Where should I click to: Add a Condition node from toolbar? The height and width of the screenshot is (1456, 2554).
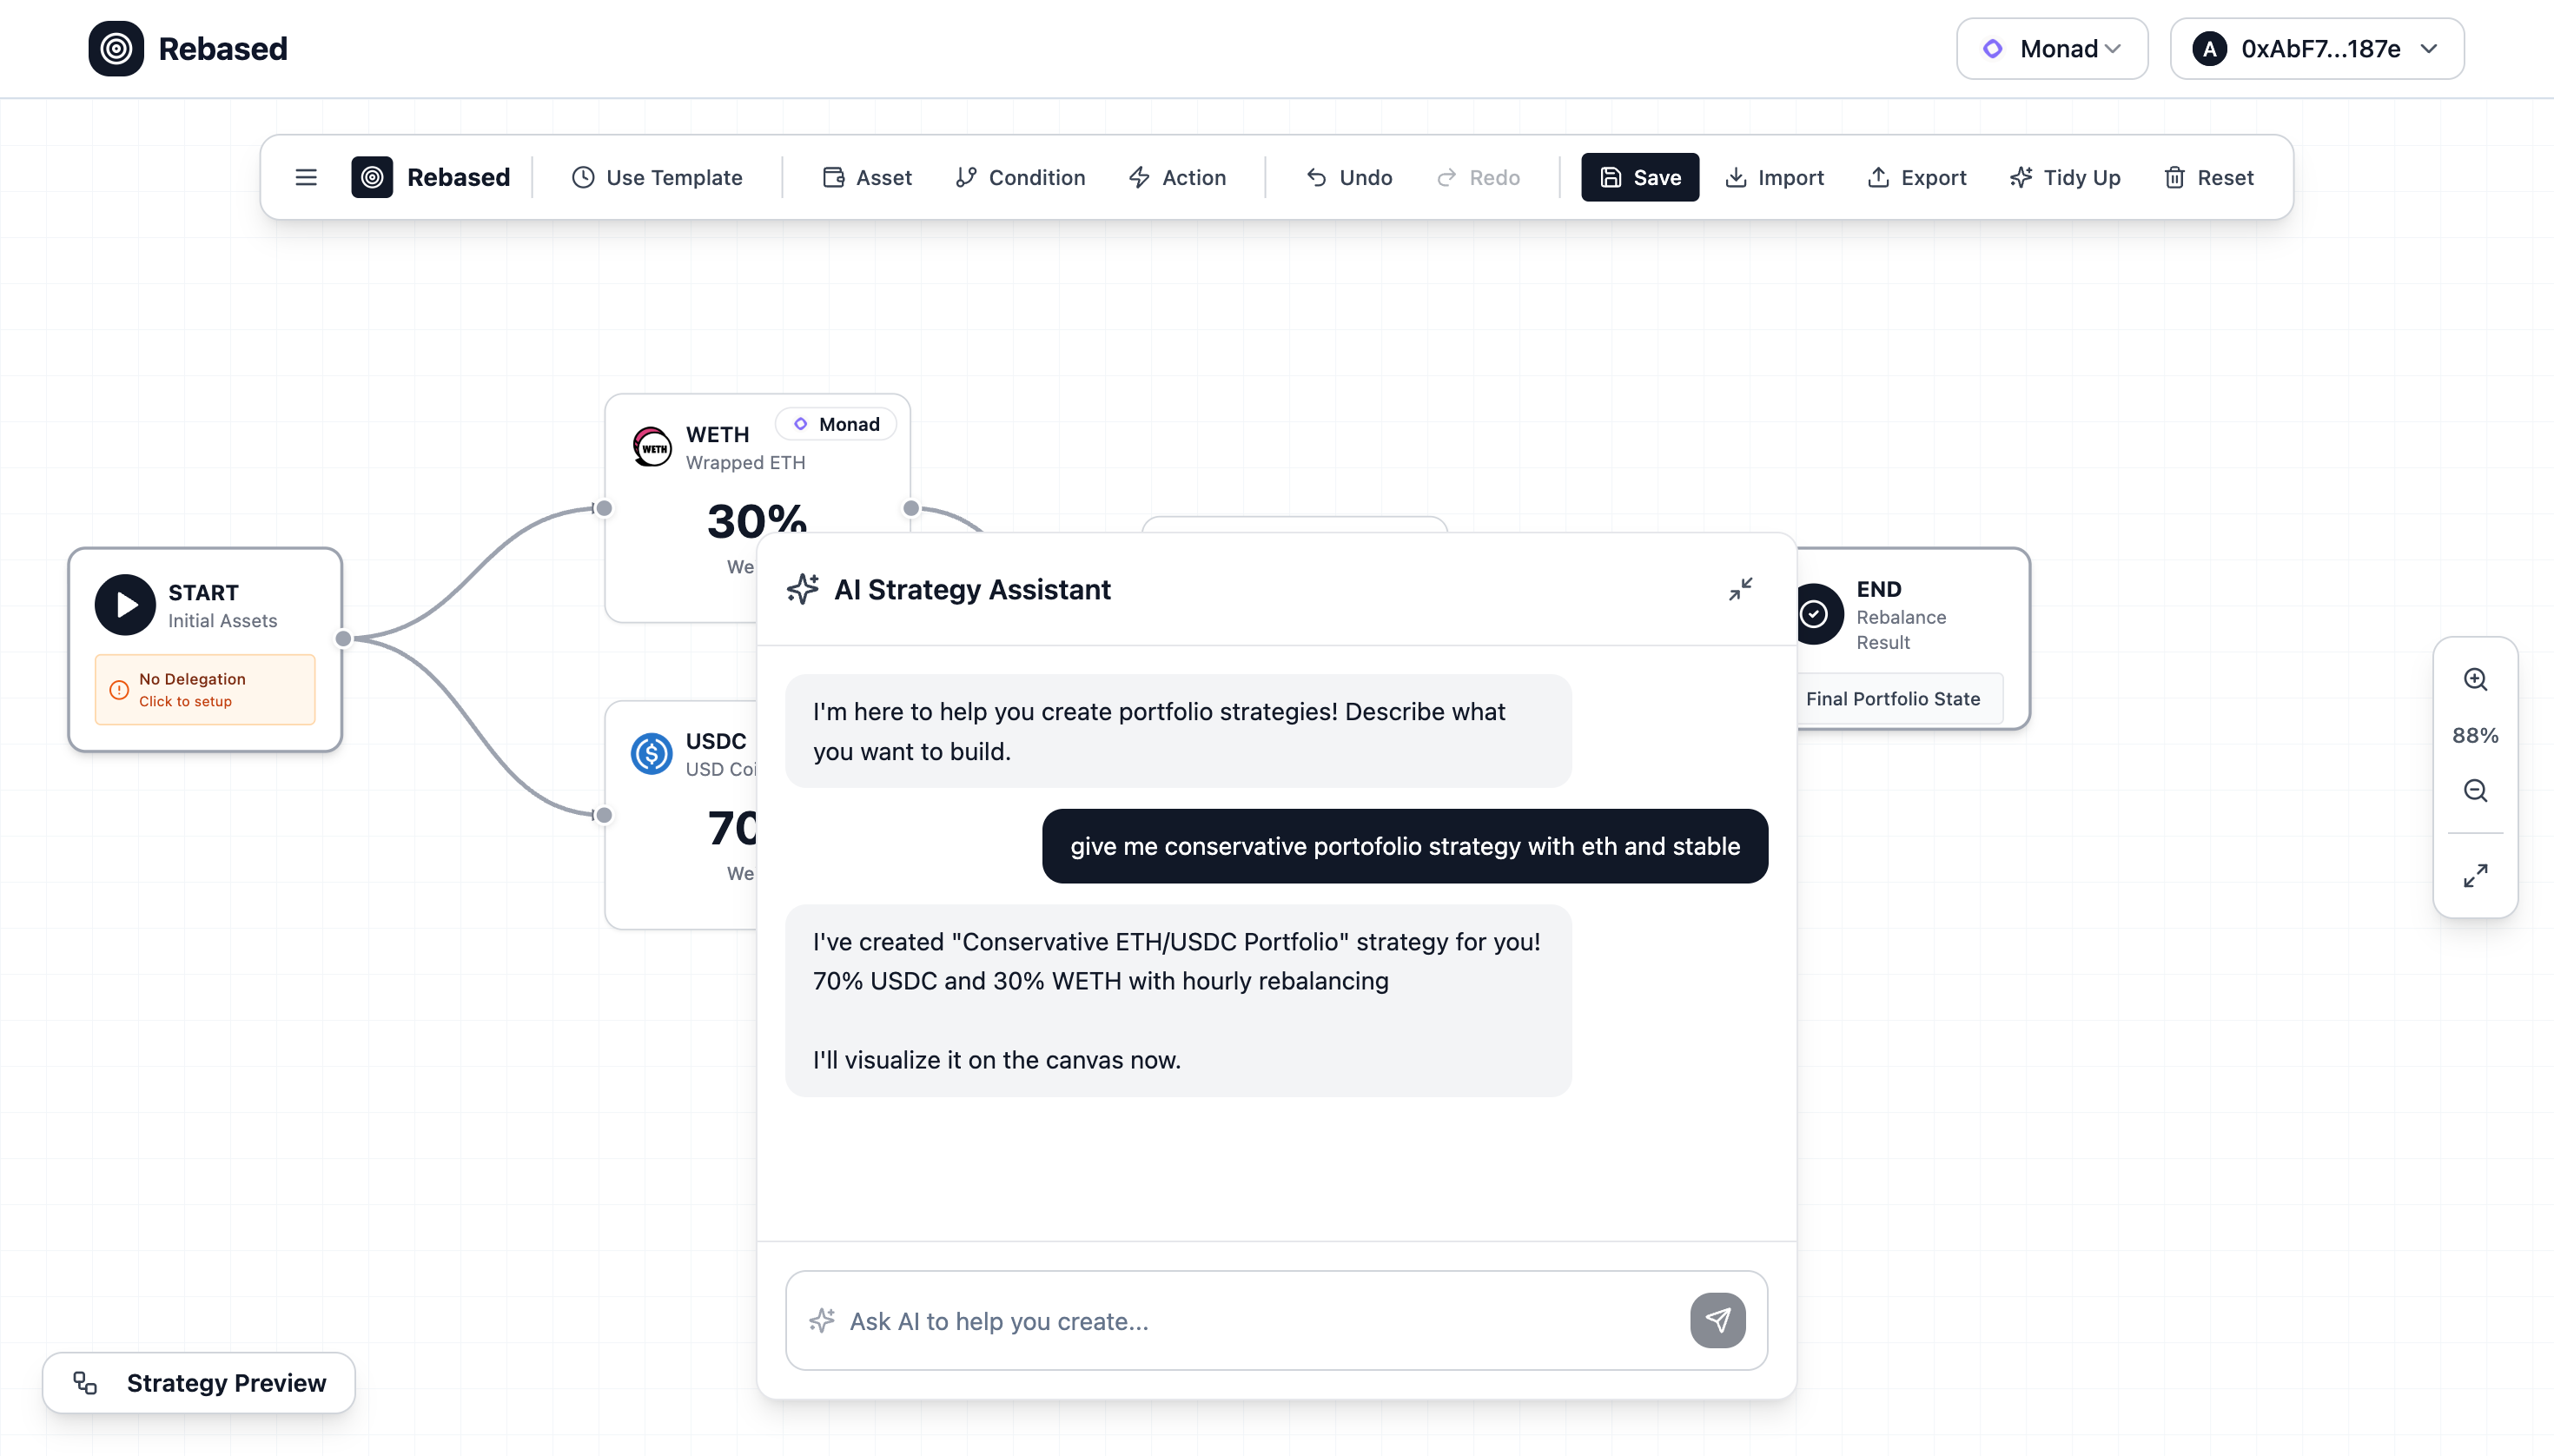coord(1020,177)
